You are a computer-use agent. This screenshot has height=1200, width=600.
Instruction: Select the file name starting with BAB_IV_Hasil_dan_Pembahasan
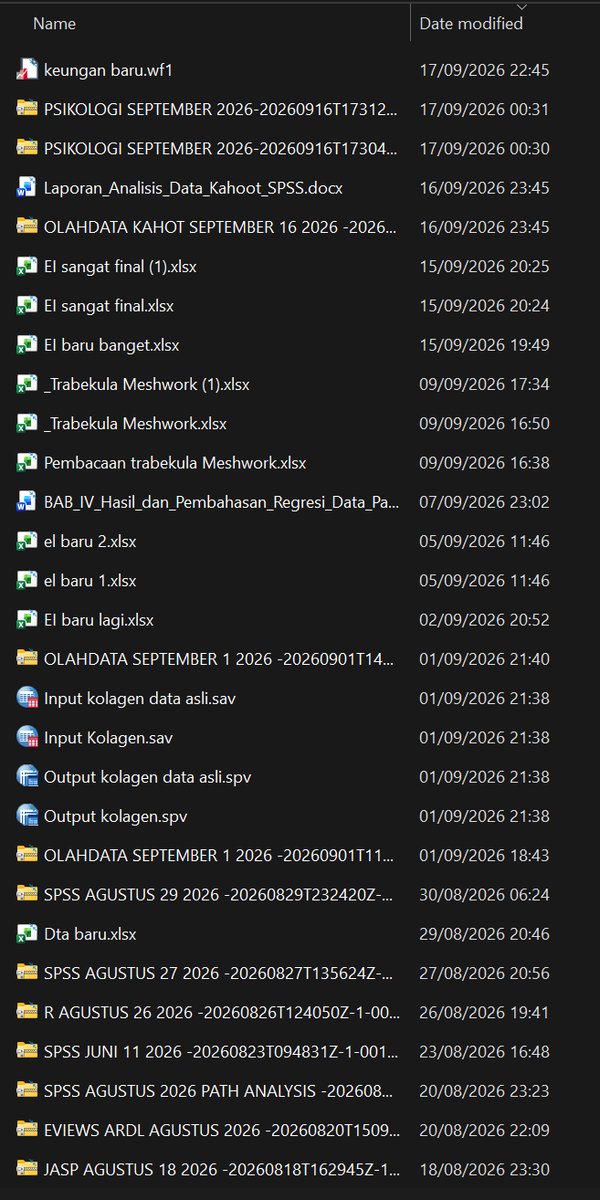(x=222, y=502)
